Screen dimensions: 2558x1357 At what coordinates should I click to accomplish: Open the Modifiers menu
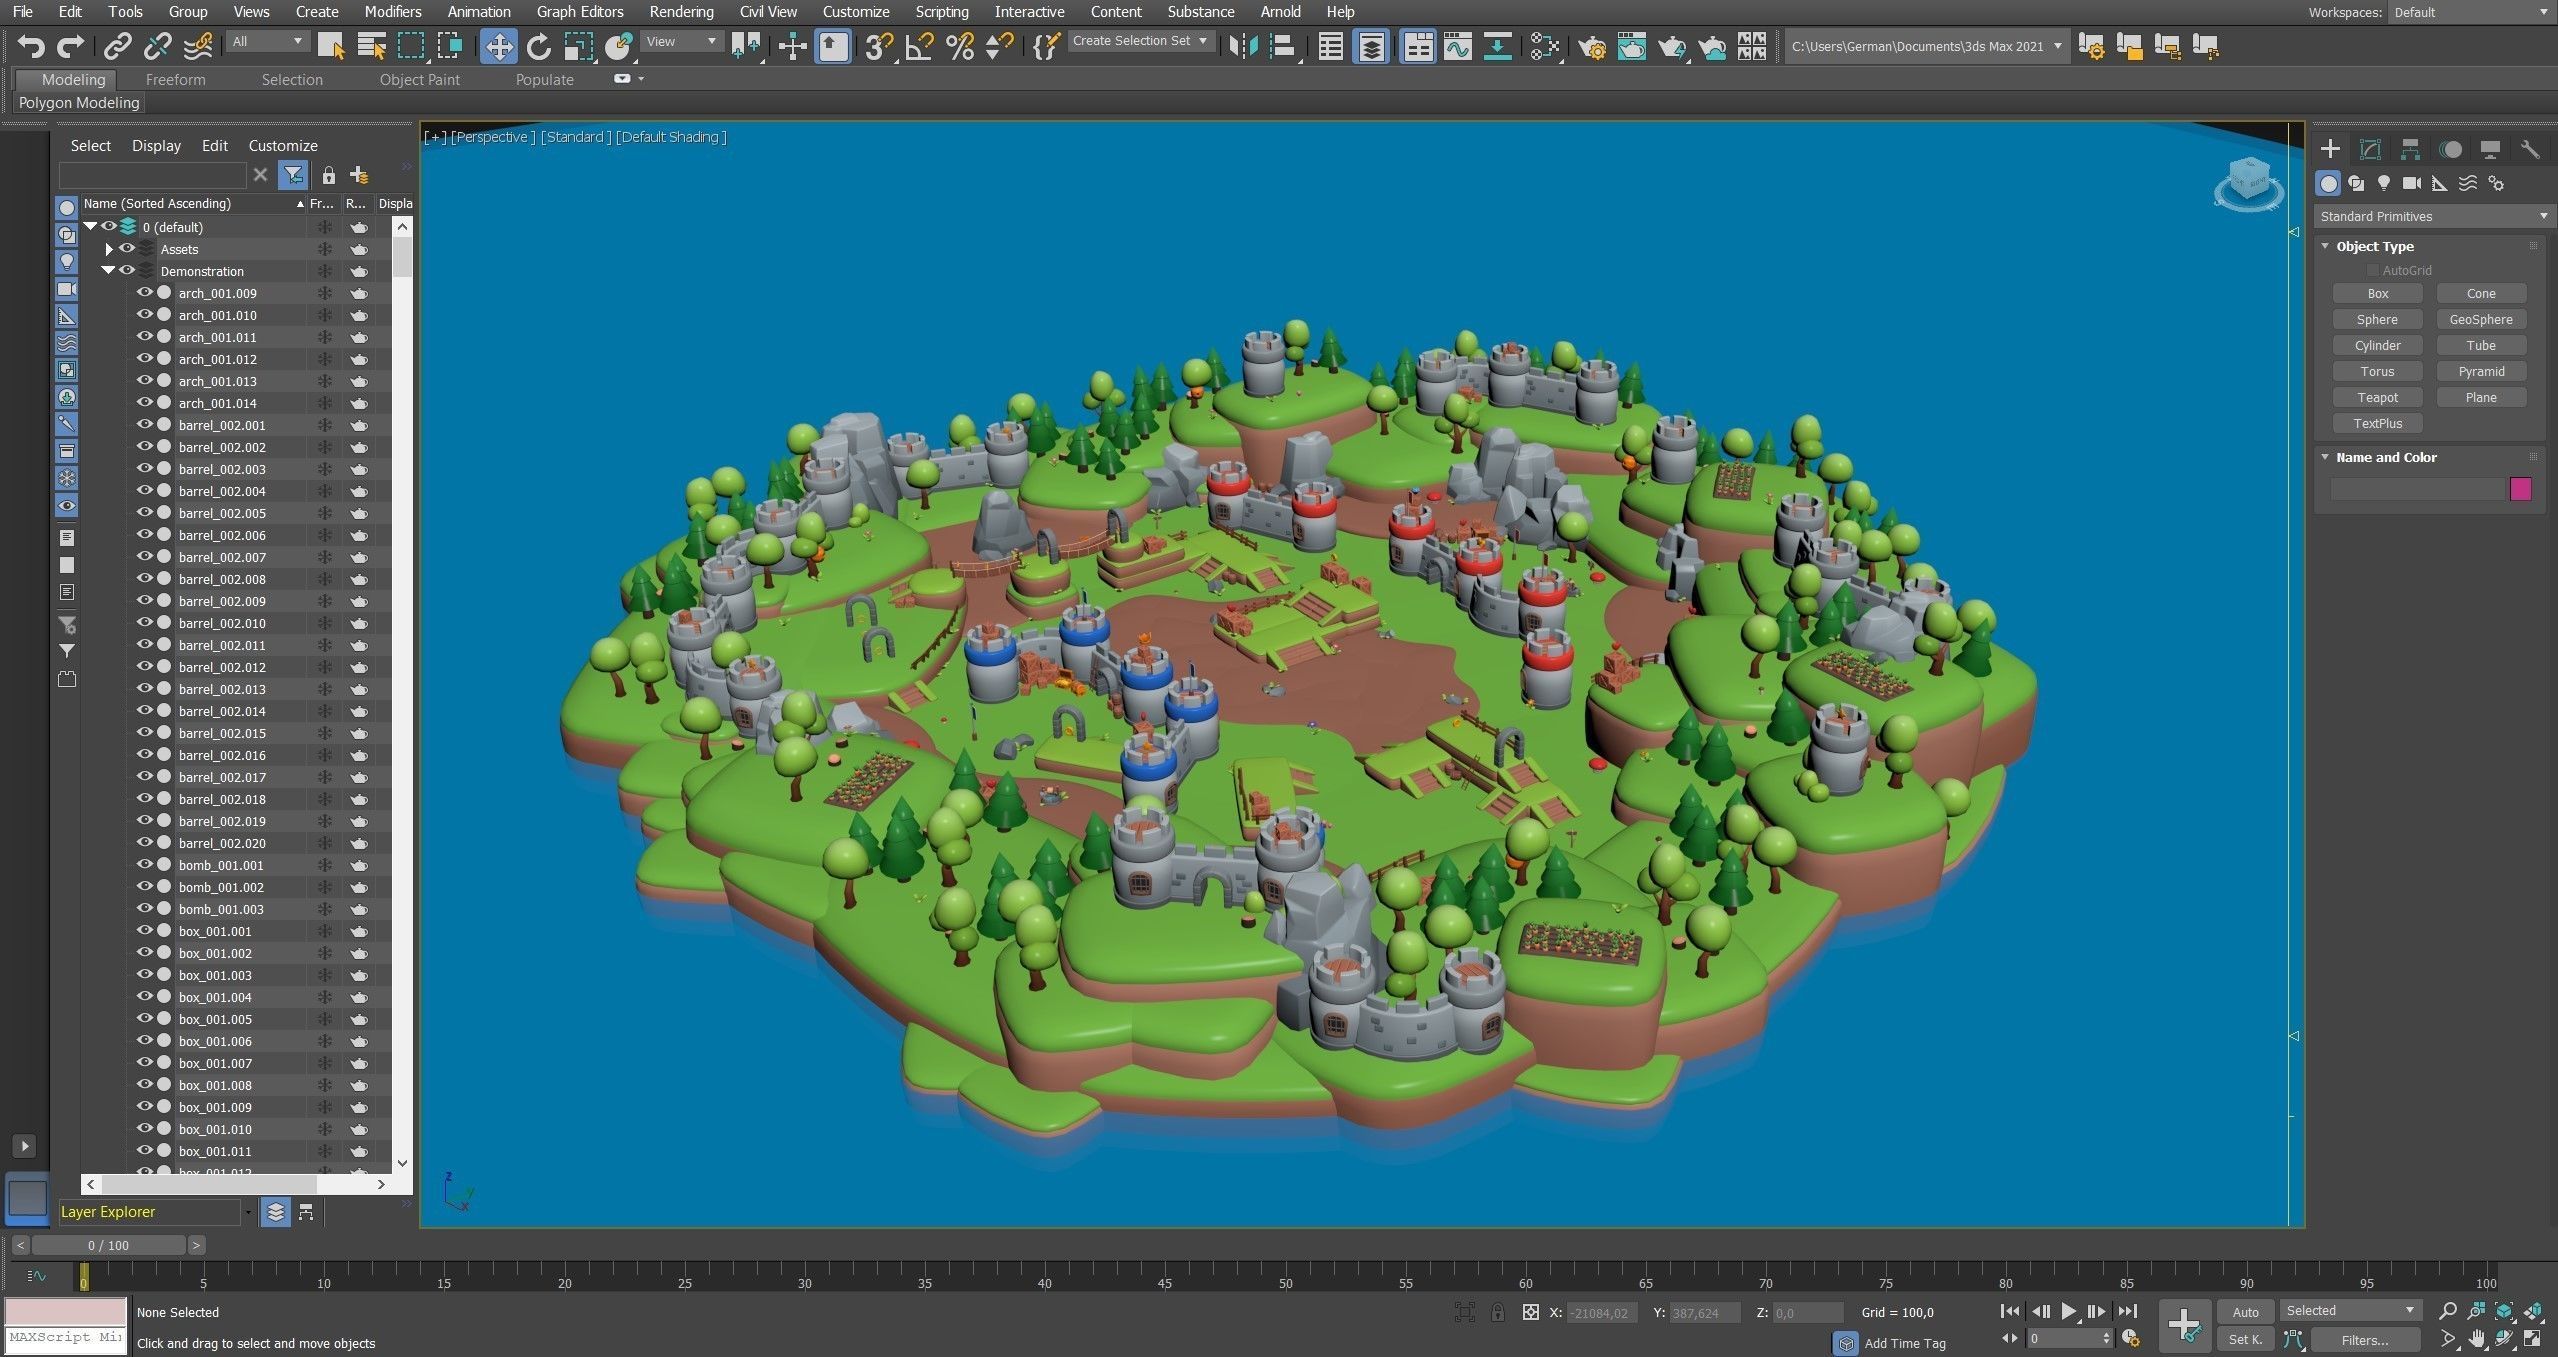[392, 12]
